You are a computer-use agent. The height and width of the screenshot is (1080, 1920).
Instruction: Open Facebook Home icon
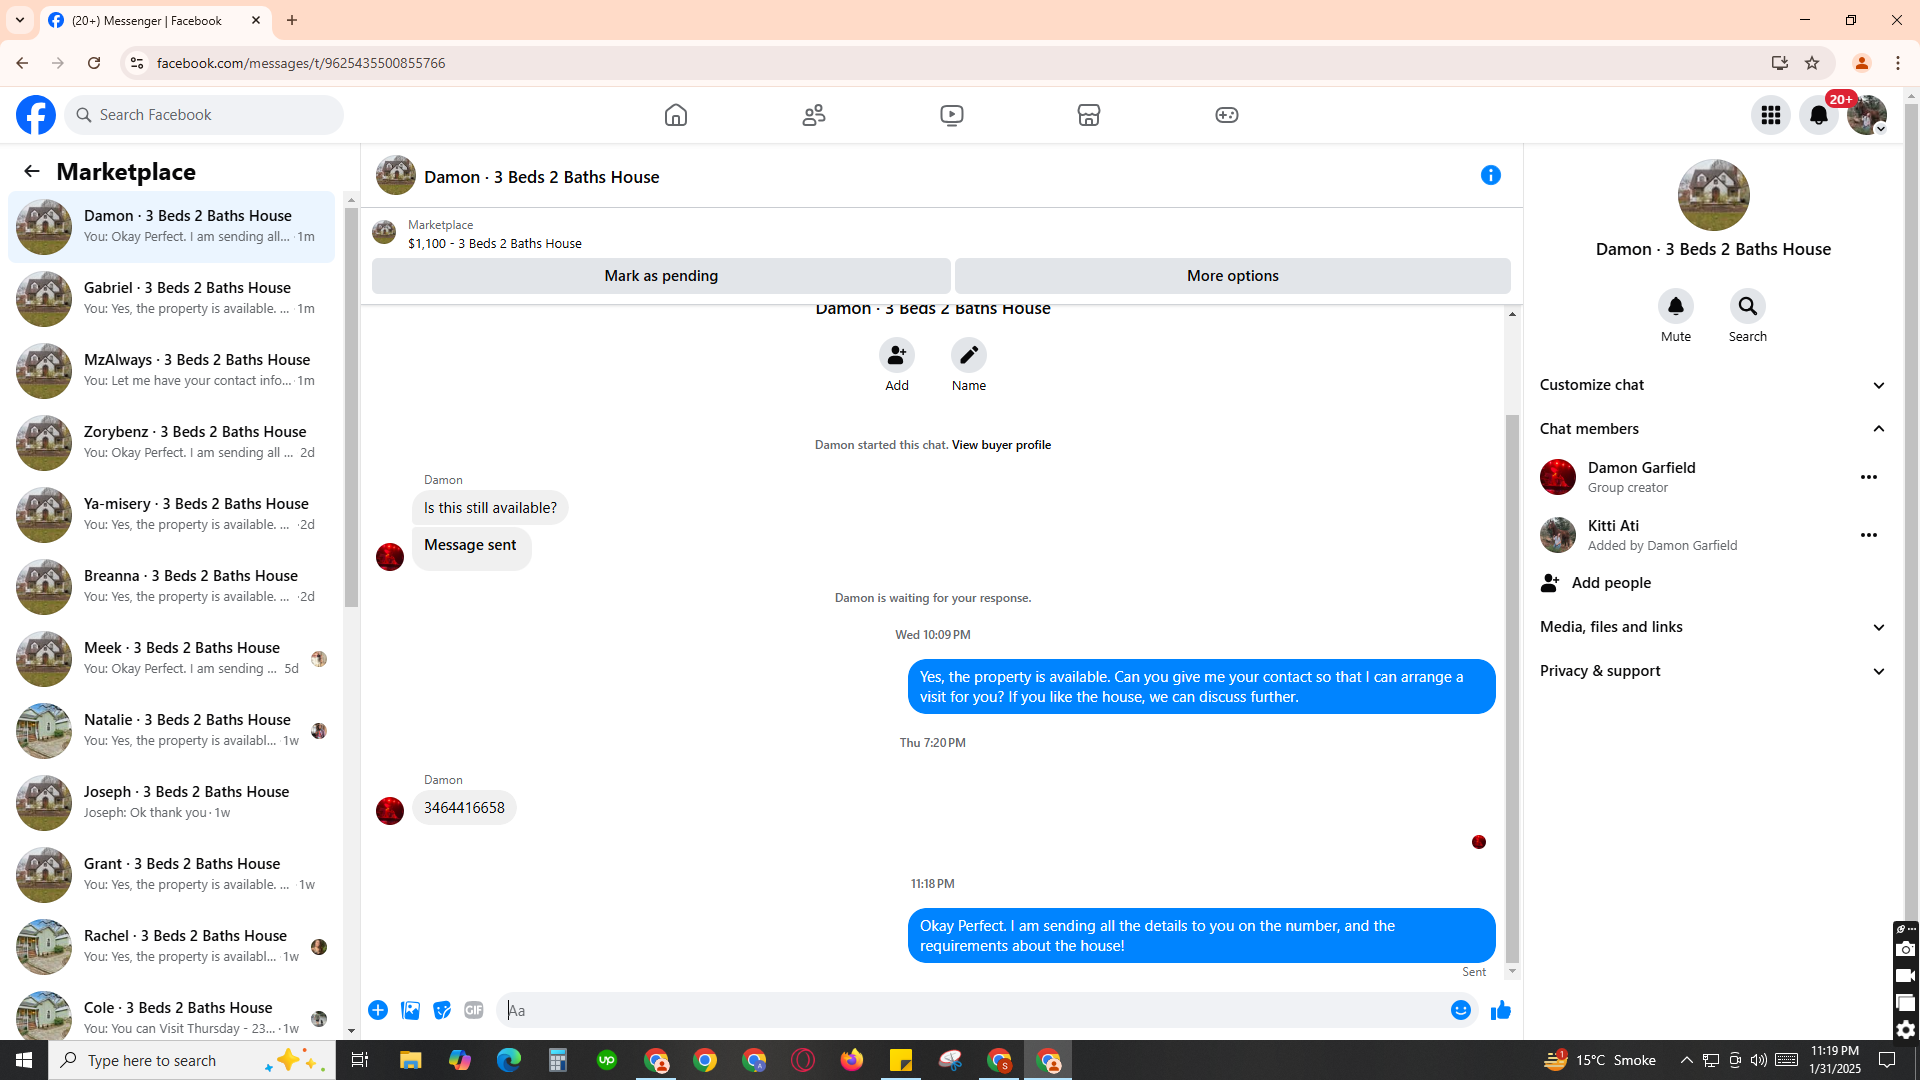pos(676,115)
